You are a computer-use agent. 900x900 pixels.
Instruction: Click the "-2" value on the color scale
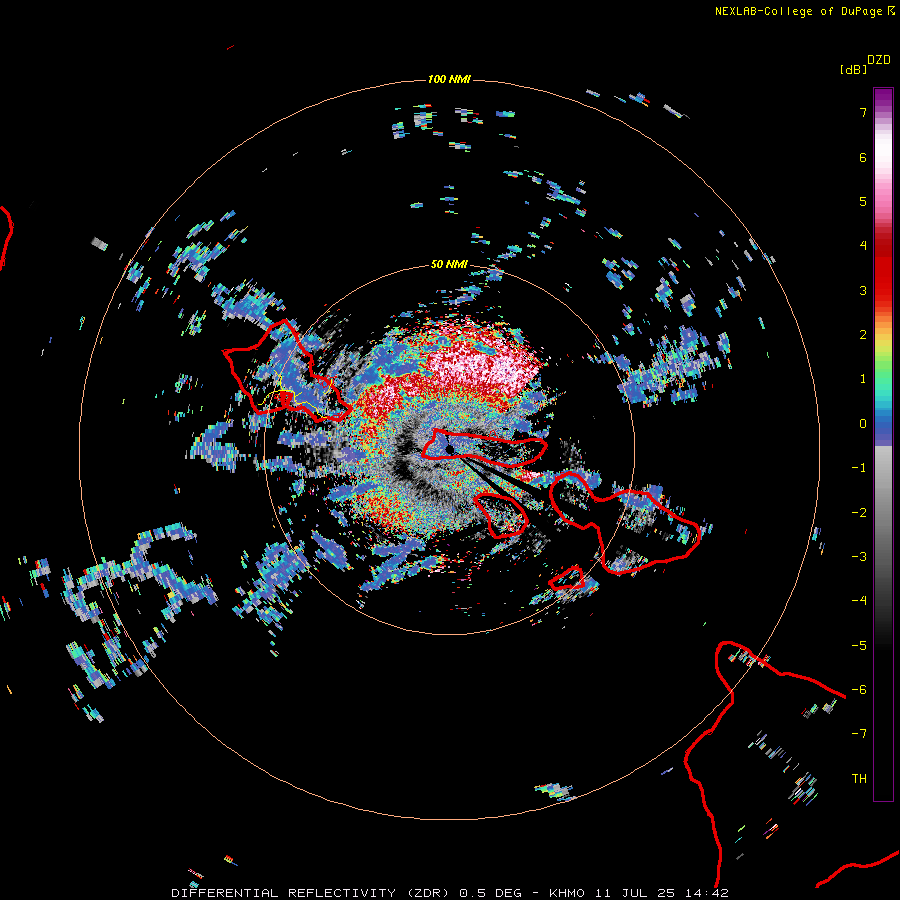pos(859,513)
